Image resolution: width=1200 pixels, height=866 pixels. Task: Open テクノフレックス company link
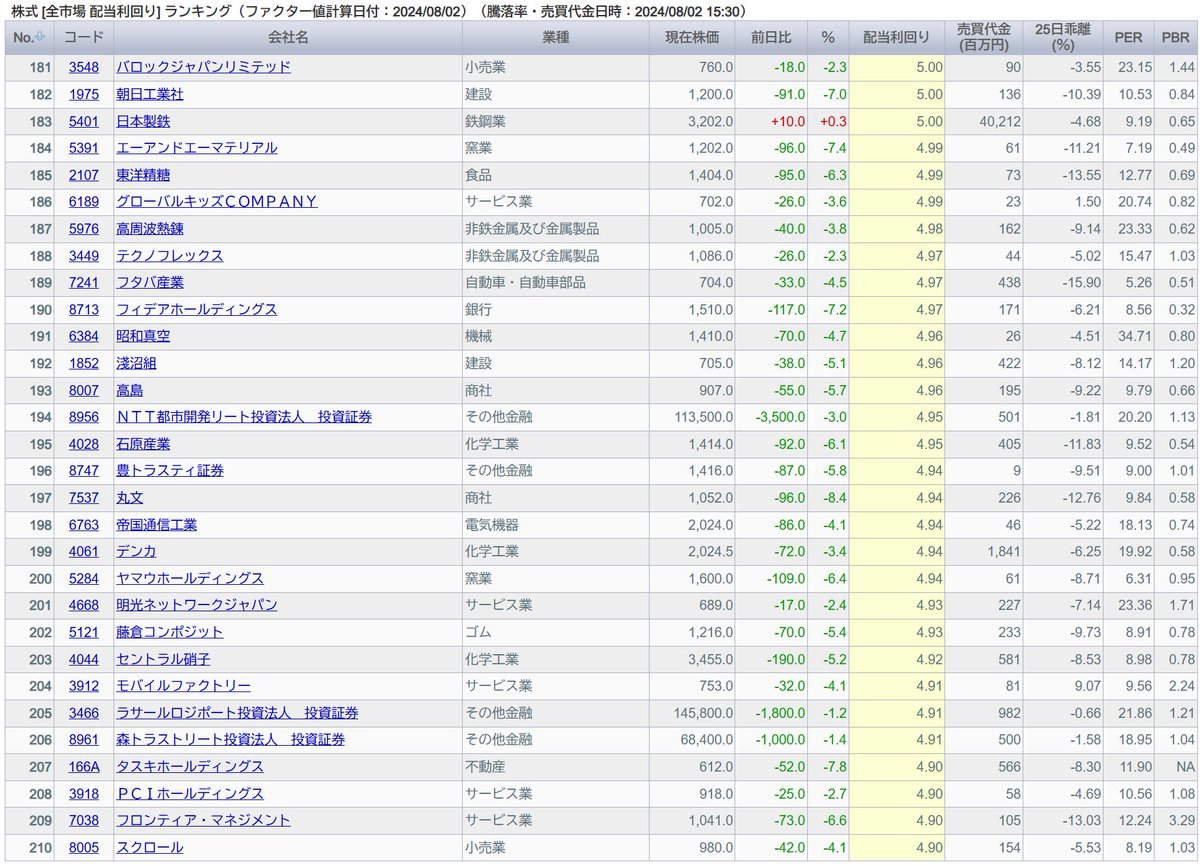click(170, 256)
